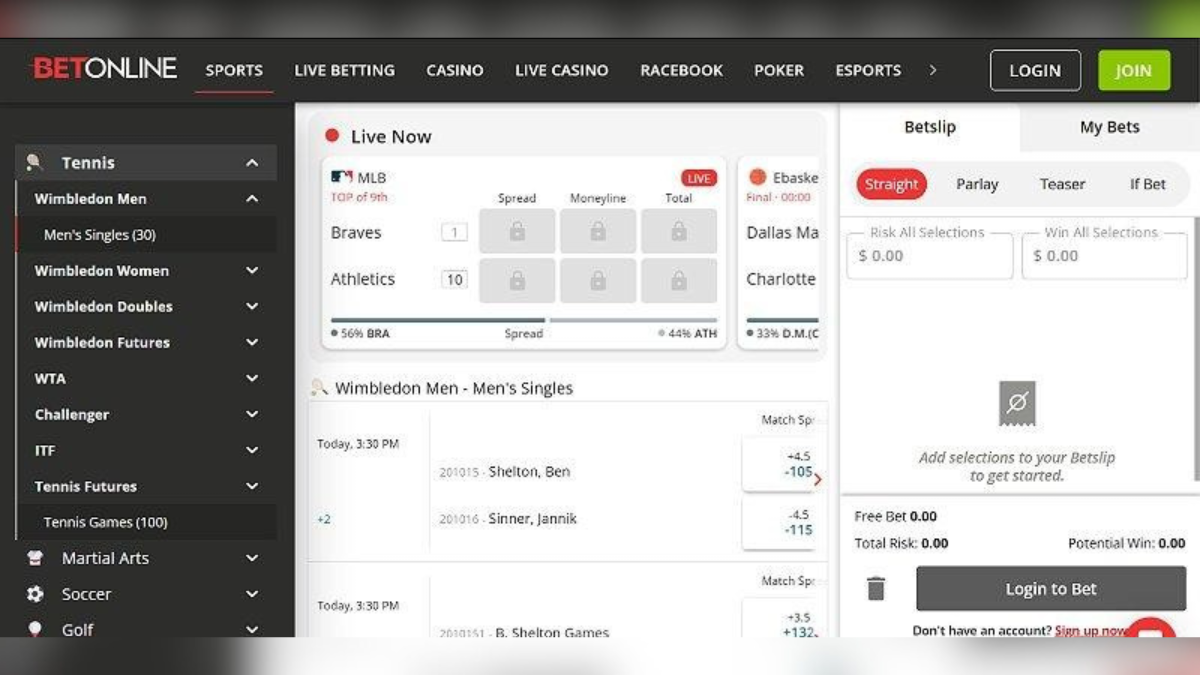
Task: Click the Ebasketball orange ball icon
Action: click(757, 177)
